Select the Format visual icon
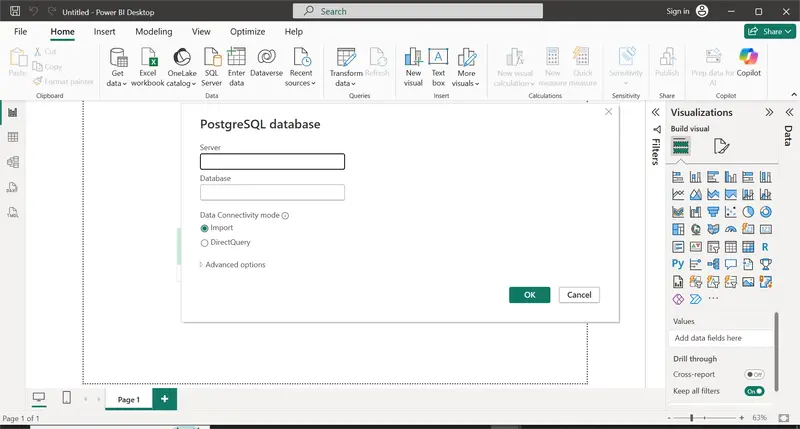The image size is (800, 429). point(721,146)
